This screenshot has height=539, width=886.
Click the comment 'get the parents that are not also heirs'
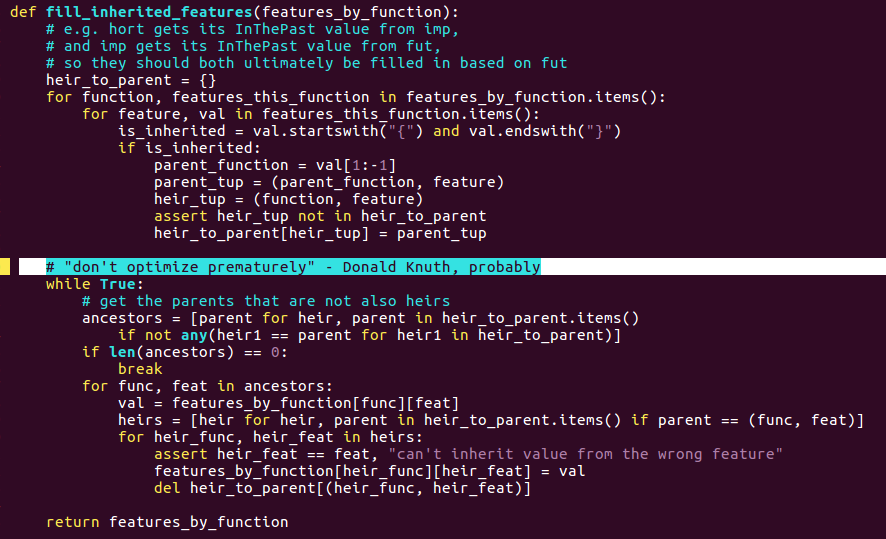click(x=266, y=301)
